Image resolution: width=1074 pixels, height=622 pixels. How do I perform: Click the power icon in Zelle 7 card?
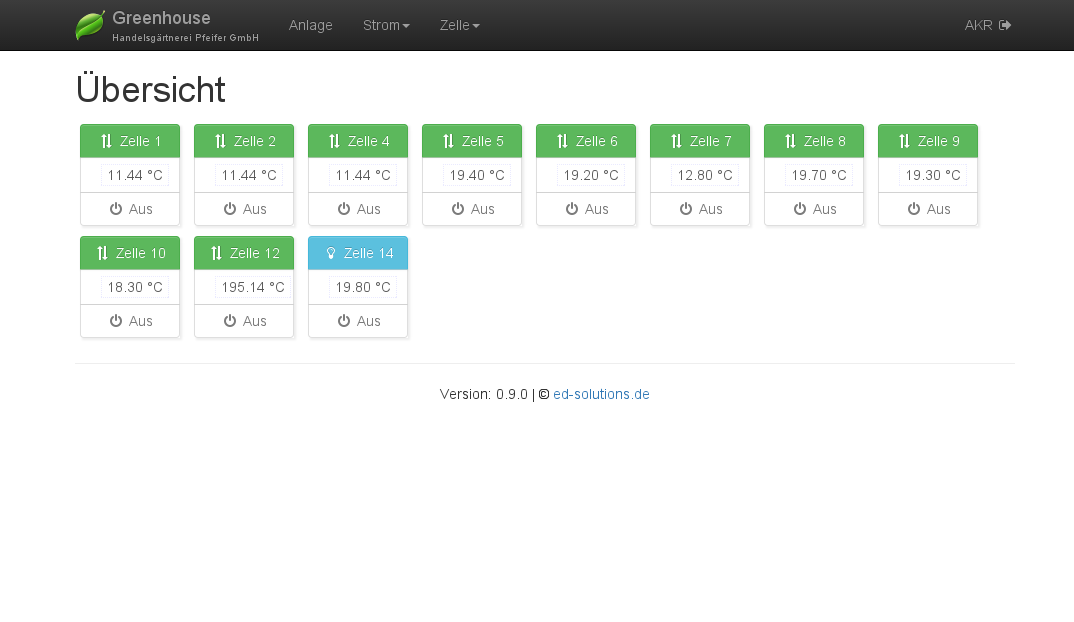686,209
